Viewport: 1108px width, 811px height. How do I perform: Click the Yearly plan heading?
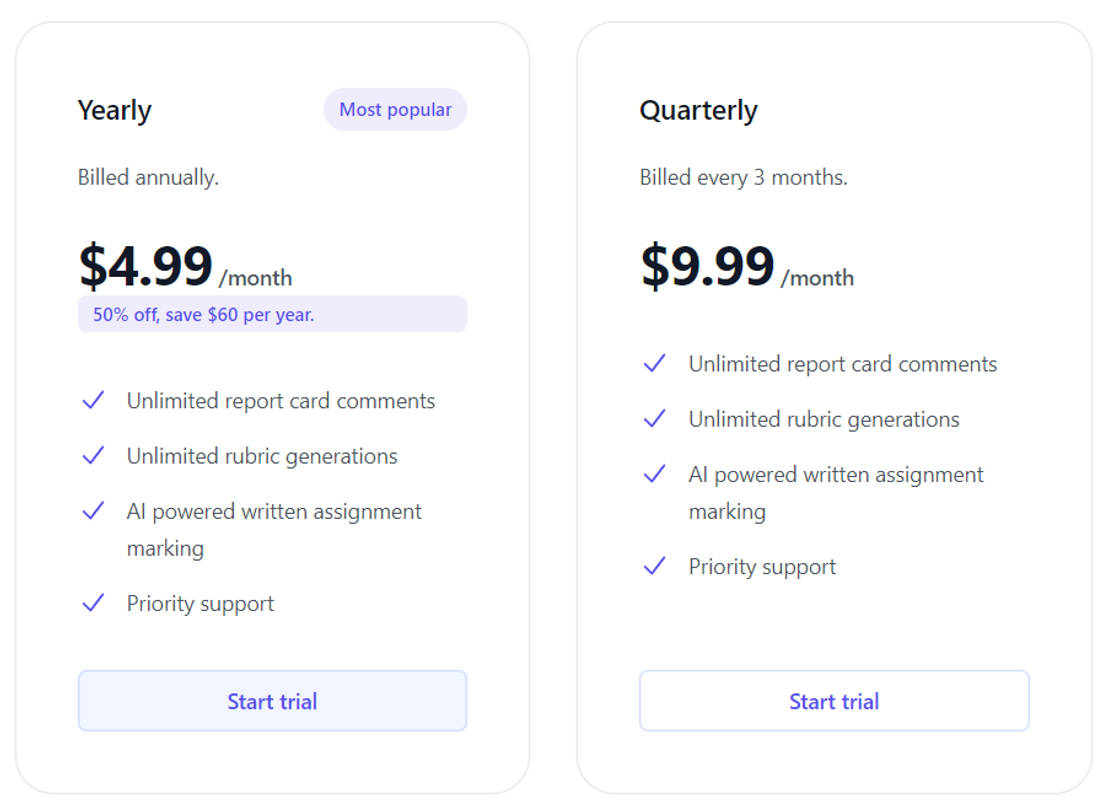pyautogui.click(x=114, y=110)
